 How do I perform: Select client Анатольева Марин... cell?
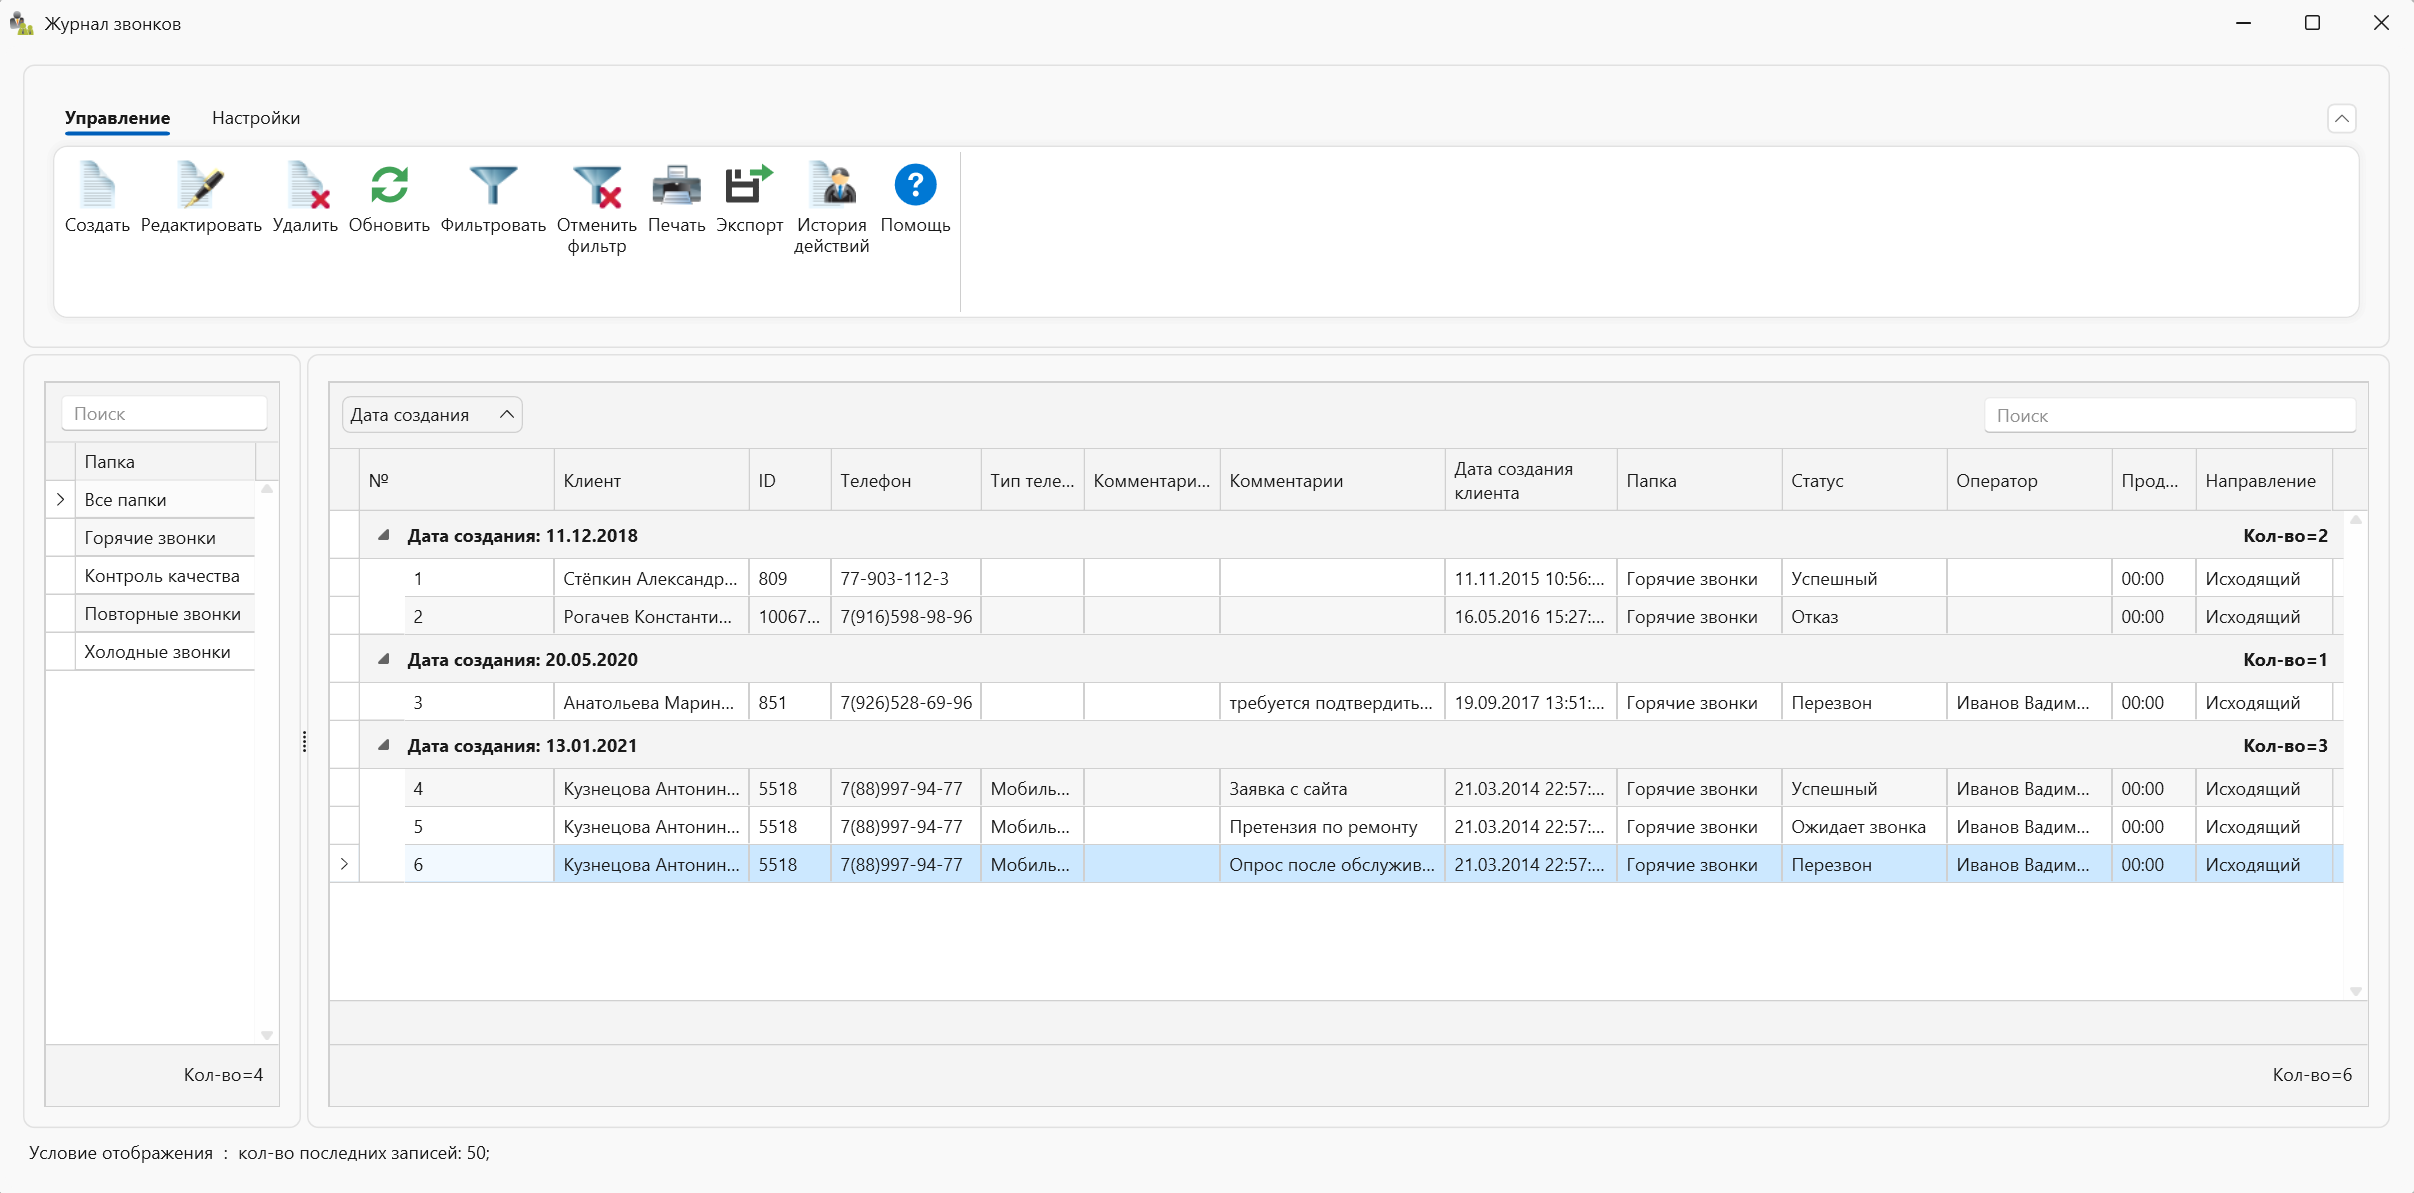[651, 703]
